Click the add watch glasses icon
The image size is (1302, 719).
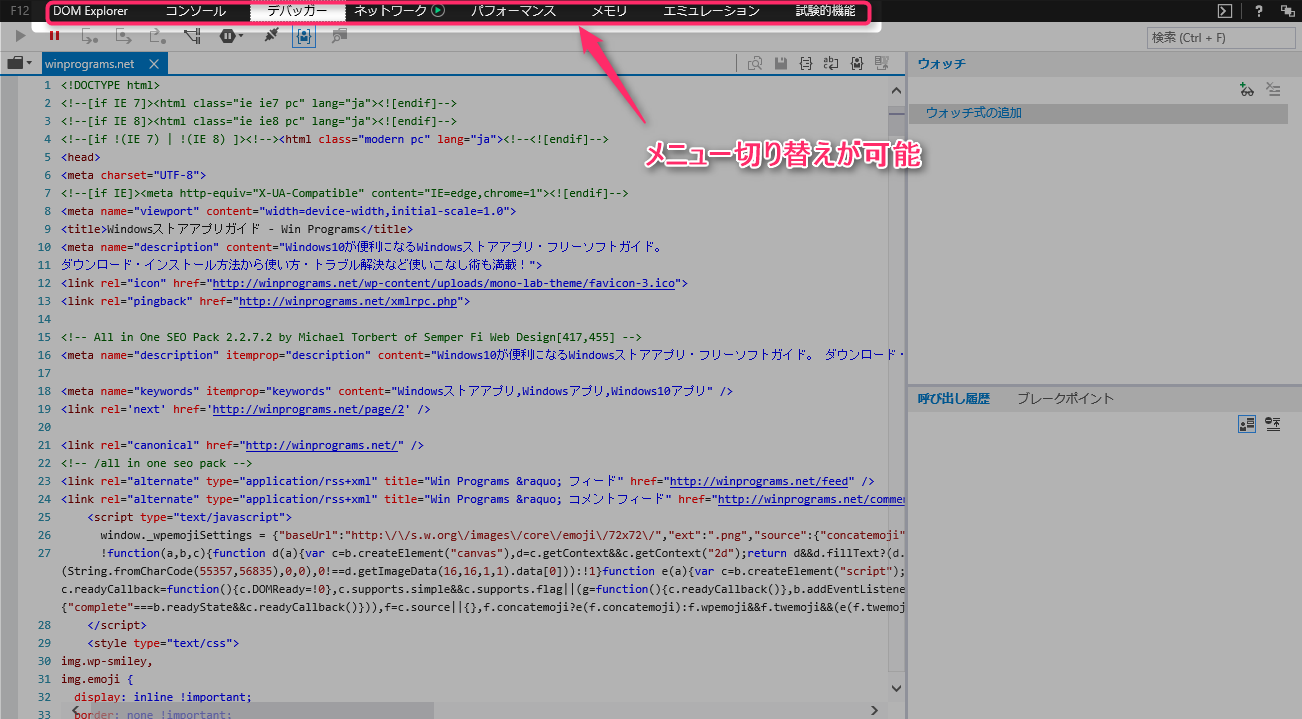coord(1246,89)
